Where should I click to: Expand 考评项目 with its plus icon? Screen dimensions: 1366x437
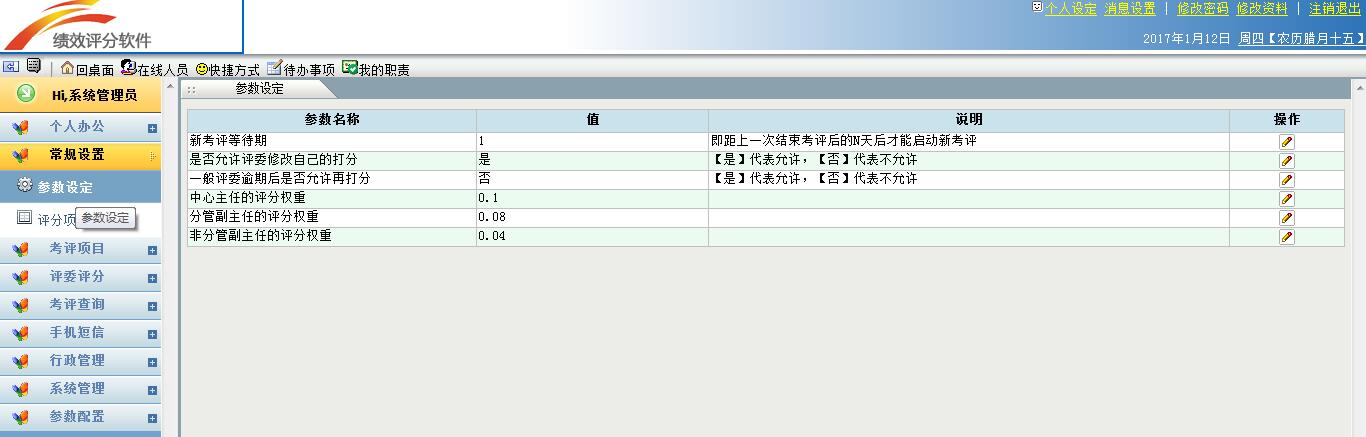click(x=152, y=250)
